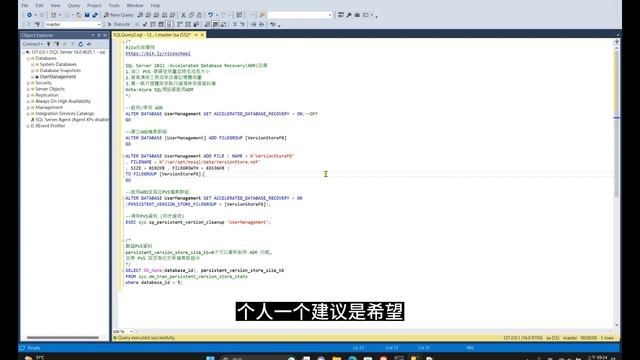Click Connect plug icon in Object Explorer

pyautogui.click(x=49, y=44)
